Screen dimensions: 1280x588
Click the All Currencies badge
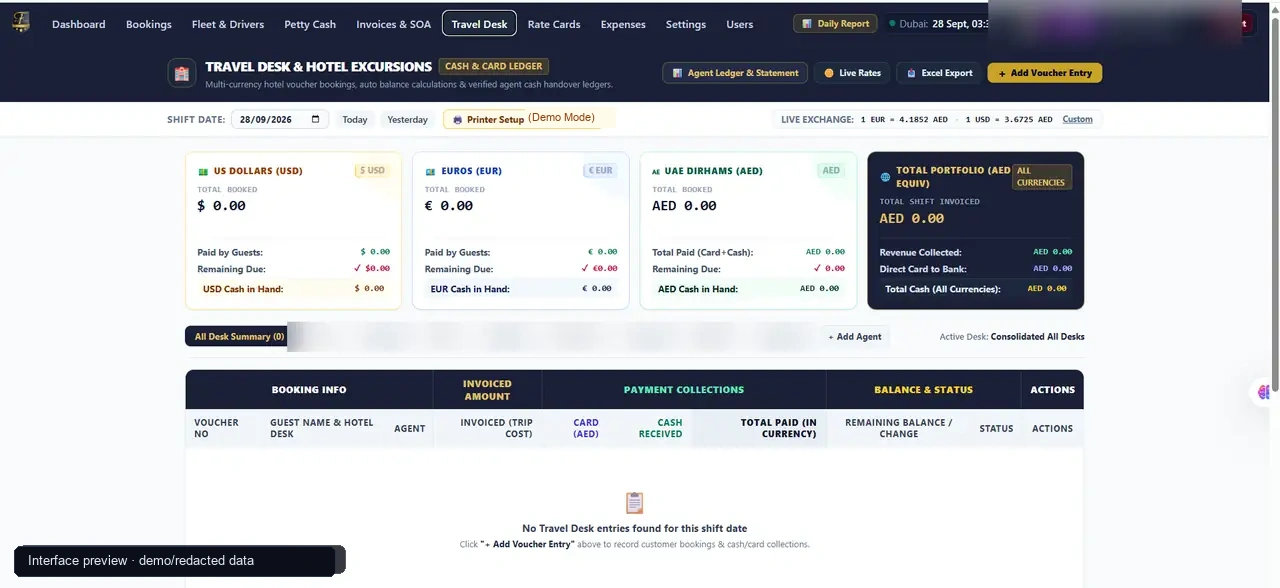click(1041, 177)
